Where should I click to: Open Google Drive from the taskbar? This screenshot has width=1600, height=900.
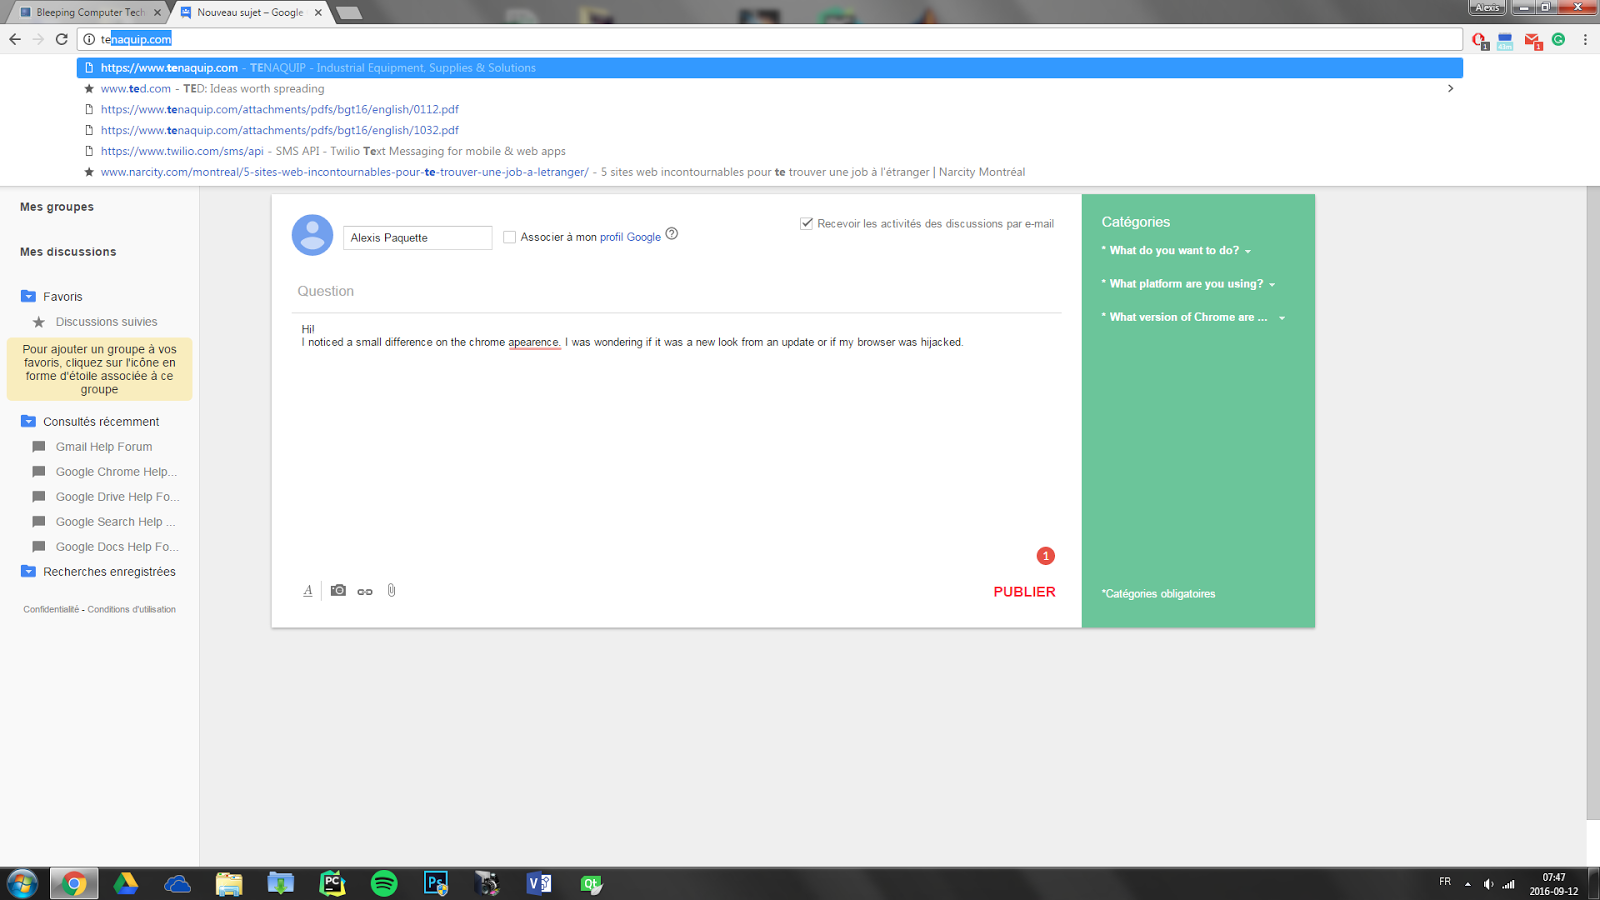125,883
